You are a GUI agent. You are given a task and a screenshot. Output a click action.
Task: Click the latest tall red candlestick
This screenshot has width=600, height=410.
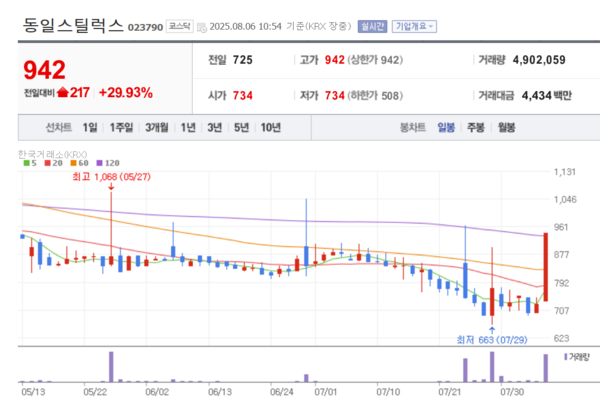(546, 267)
